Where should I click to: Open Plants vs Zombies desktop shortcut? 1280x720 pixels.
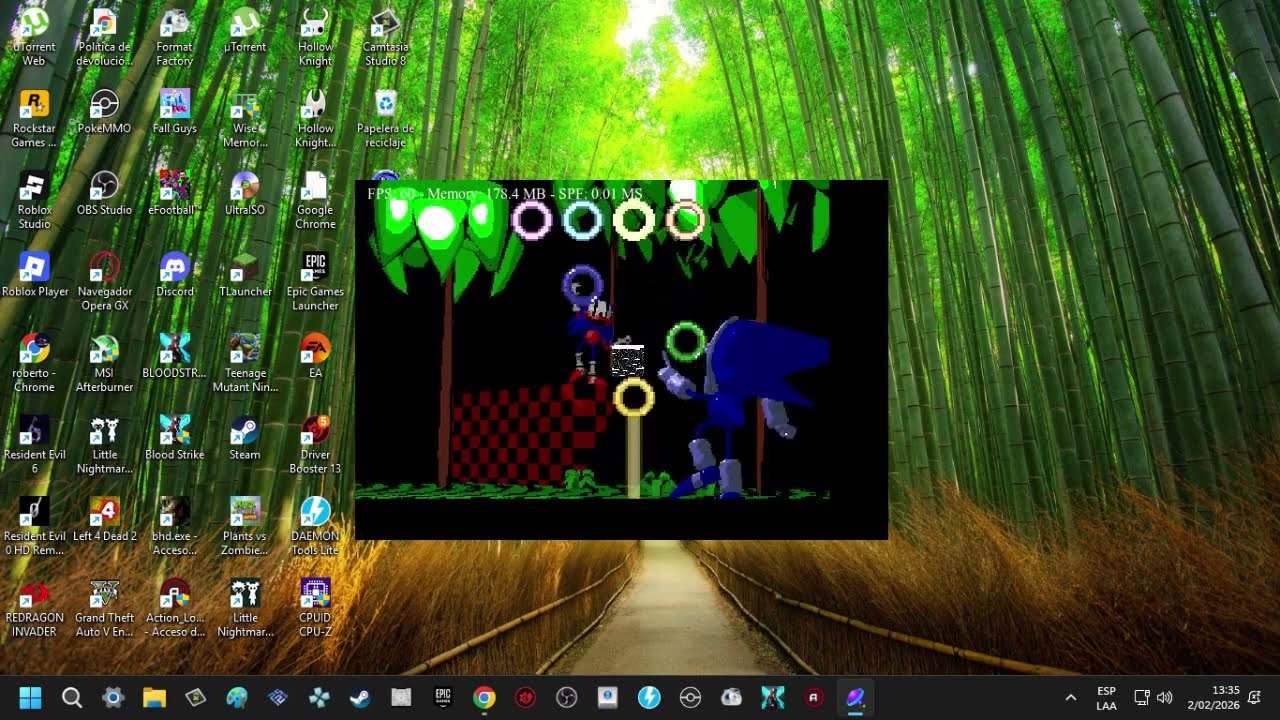click(x=245, y=527)
